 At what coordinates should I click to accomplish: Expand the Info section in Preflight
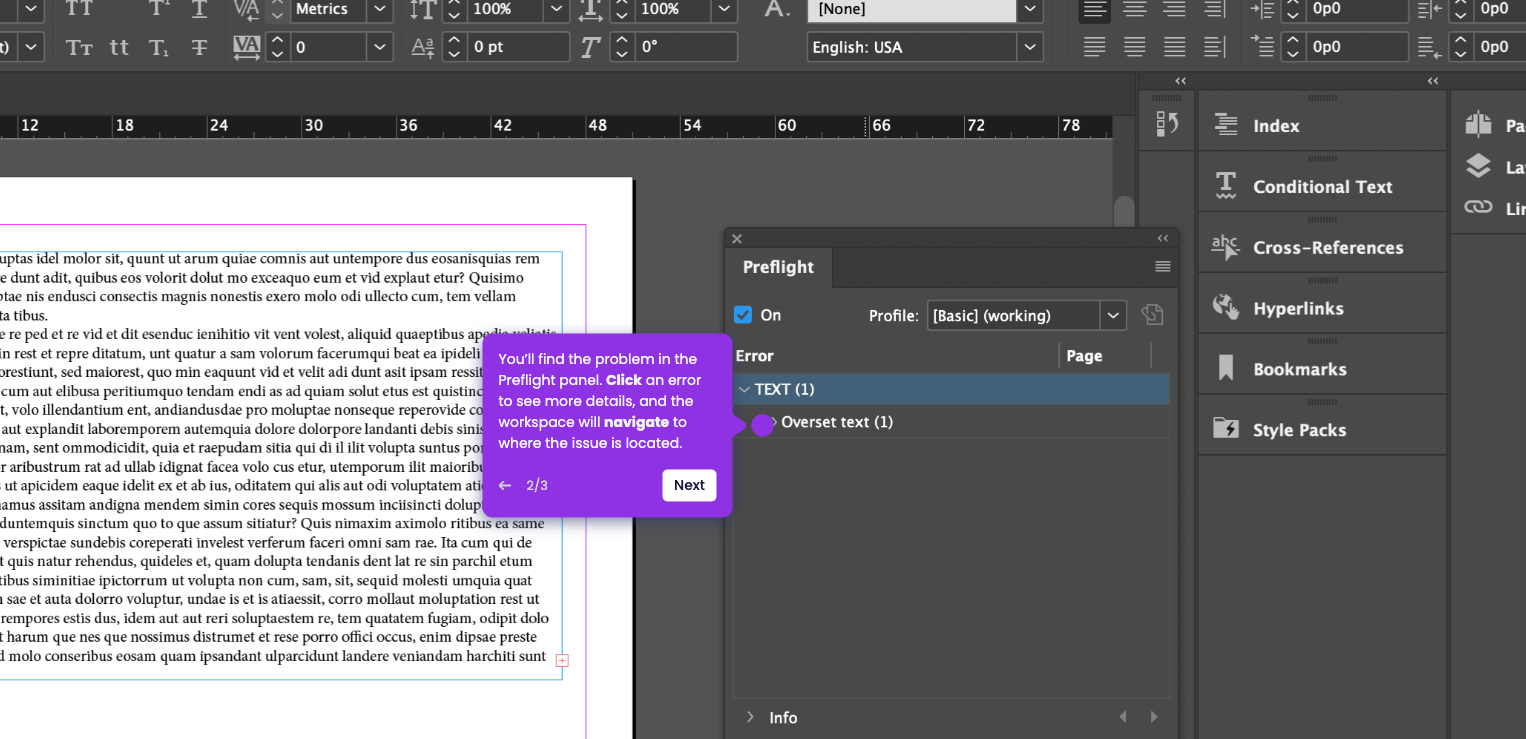point(750,717)
